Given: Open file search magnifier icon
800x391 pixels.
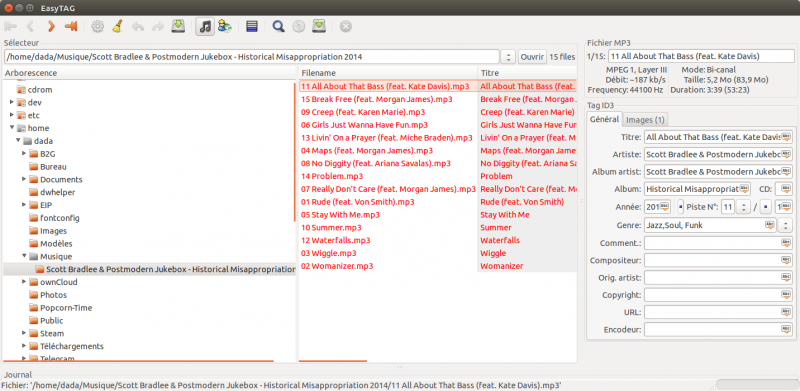Looking at the screenshot, I should point(278,26).
